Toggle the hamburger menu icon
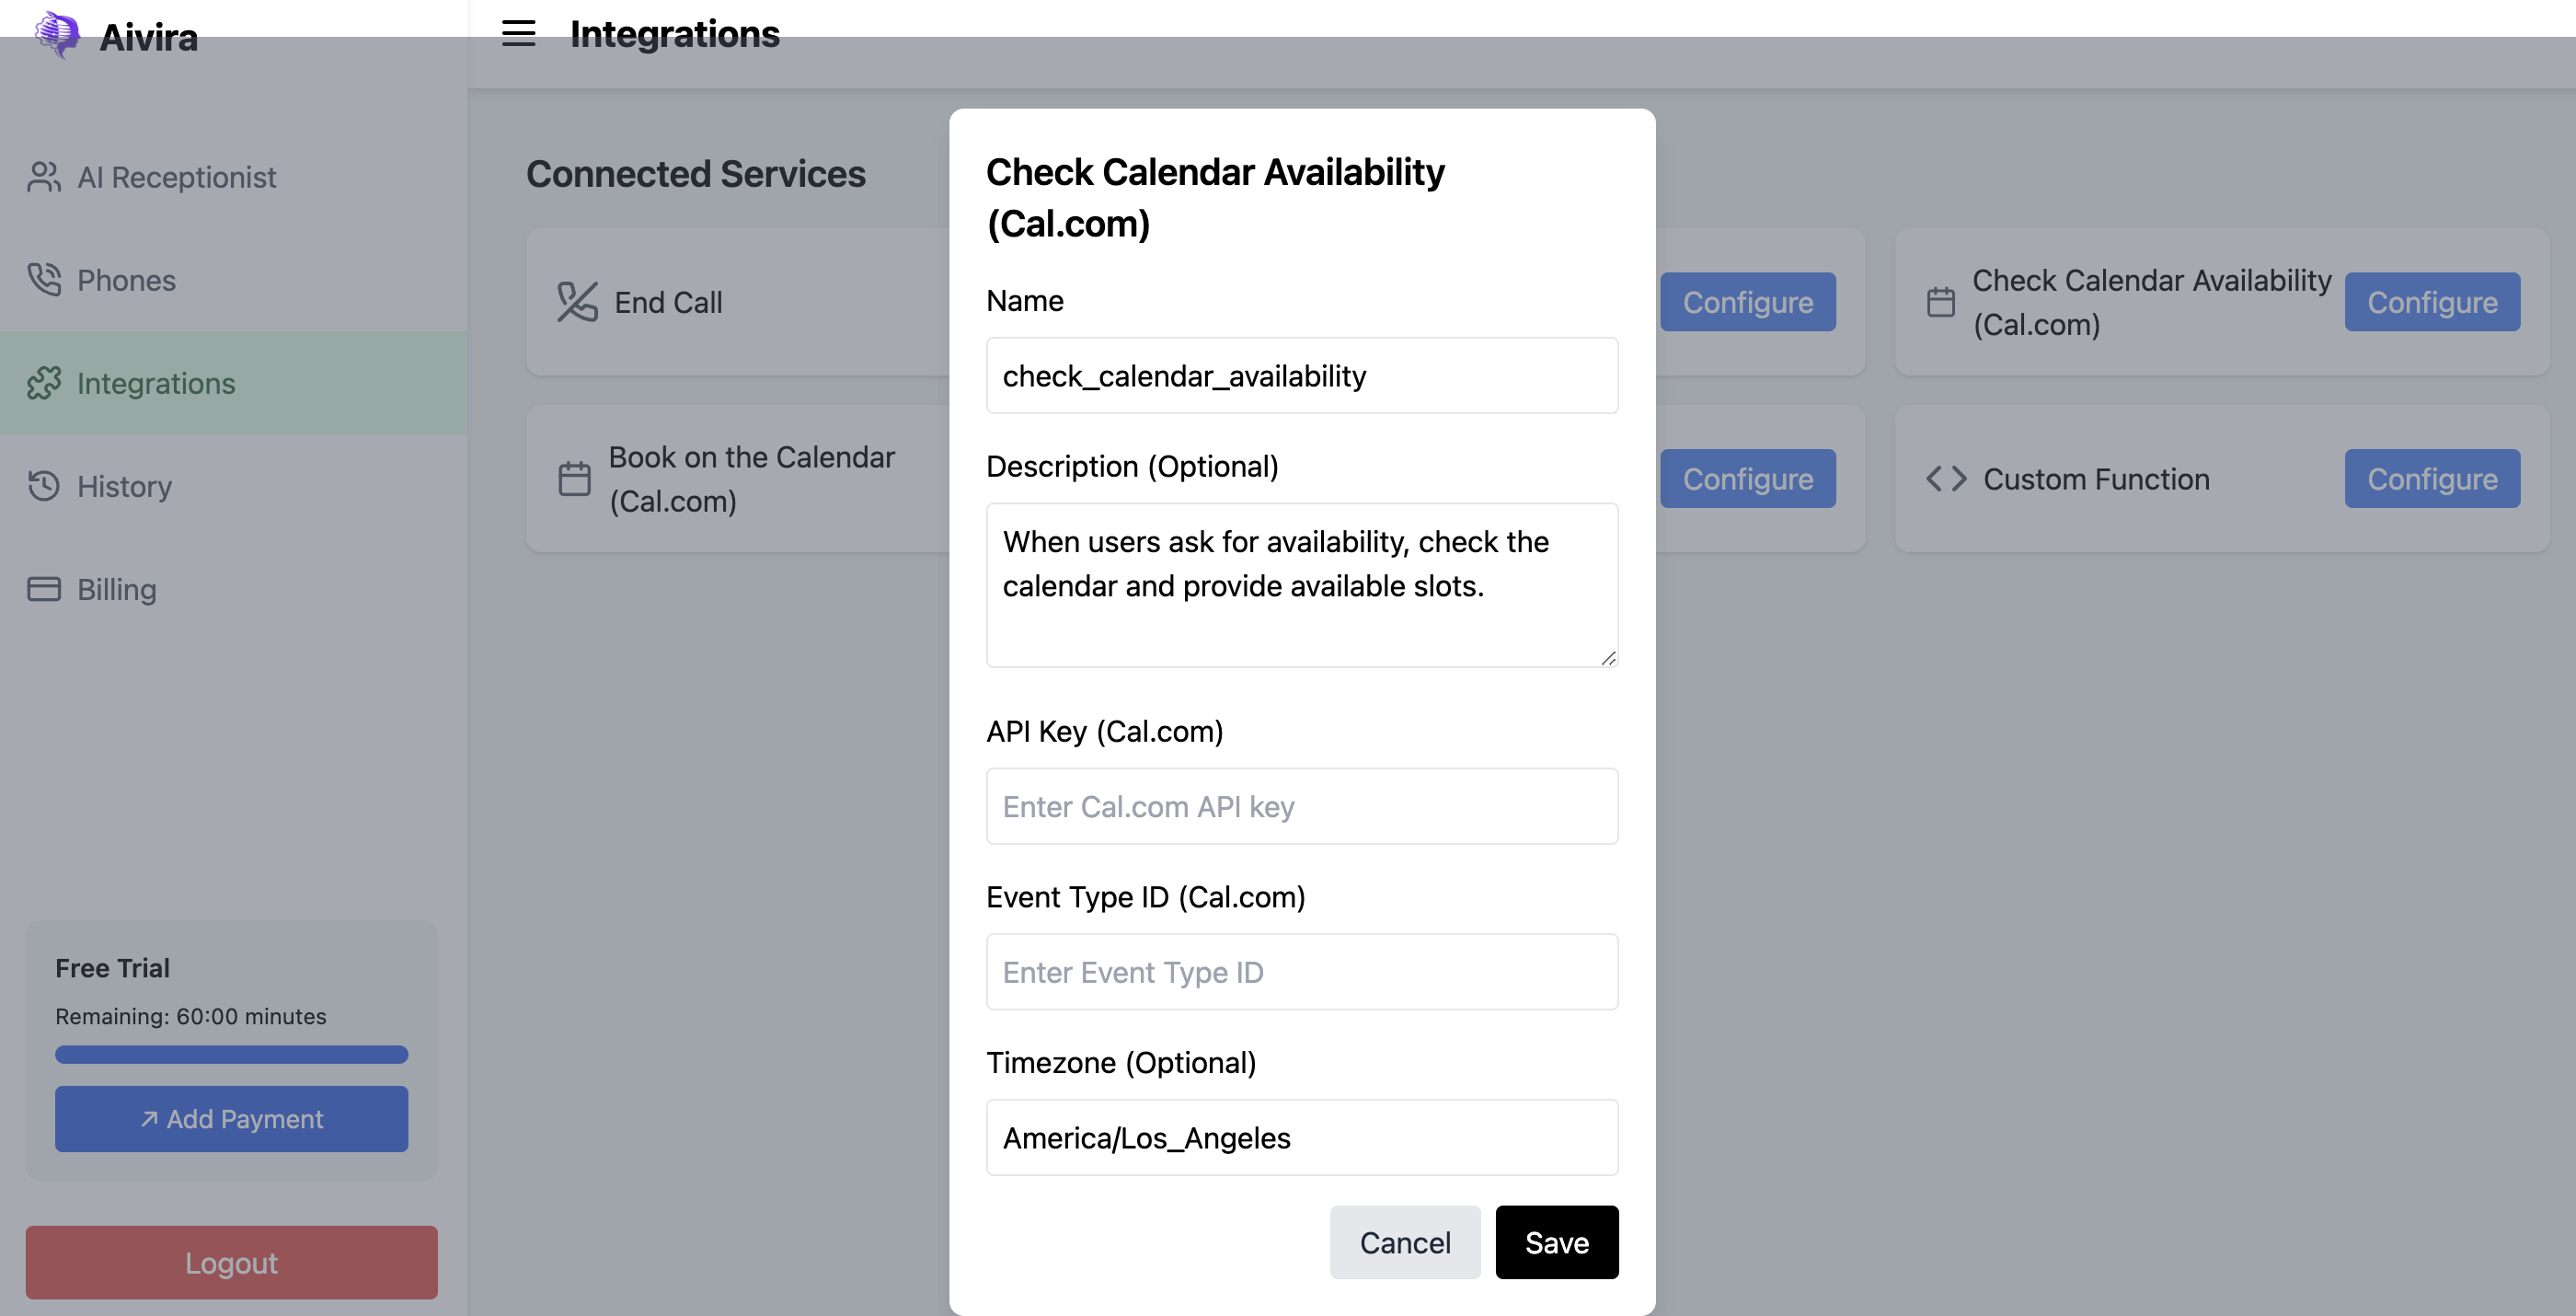 point(518,34)
